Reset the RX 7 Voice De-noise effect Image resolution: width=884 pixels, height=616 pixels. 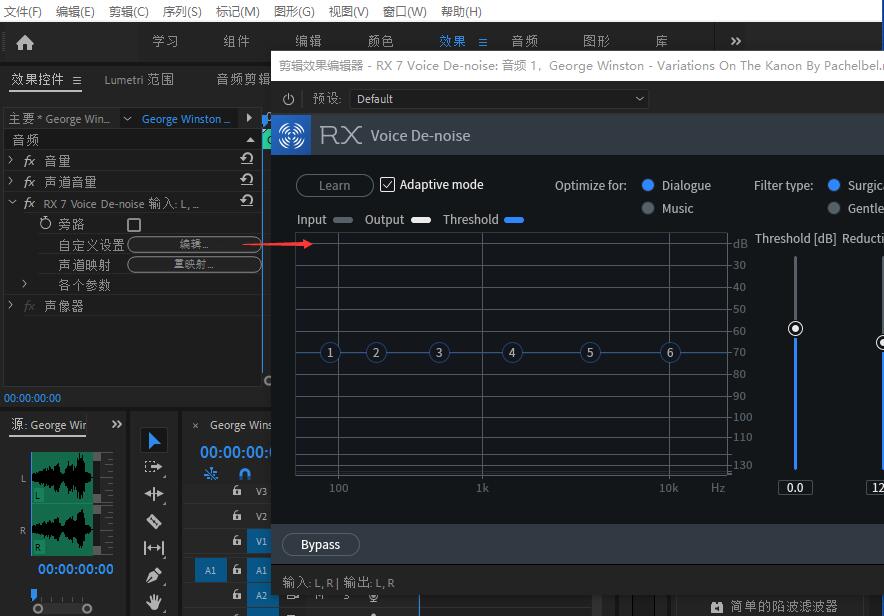click(247, 200)
